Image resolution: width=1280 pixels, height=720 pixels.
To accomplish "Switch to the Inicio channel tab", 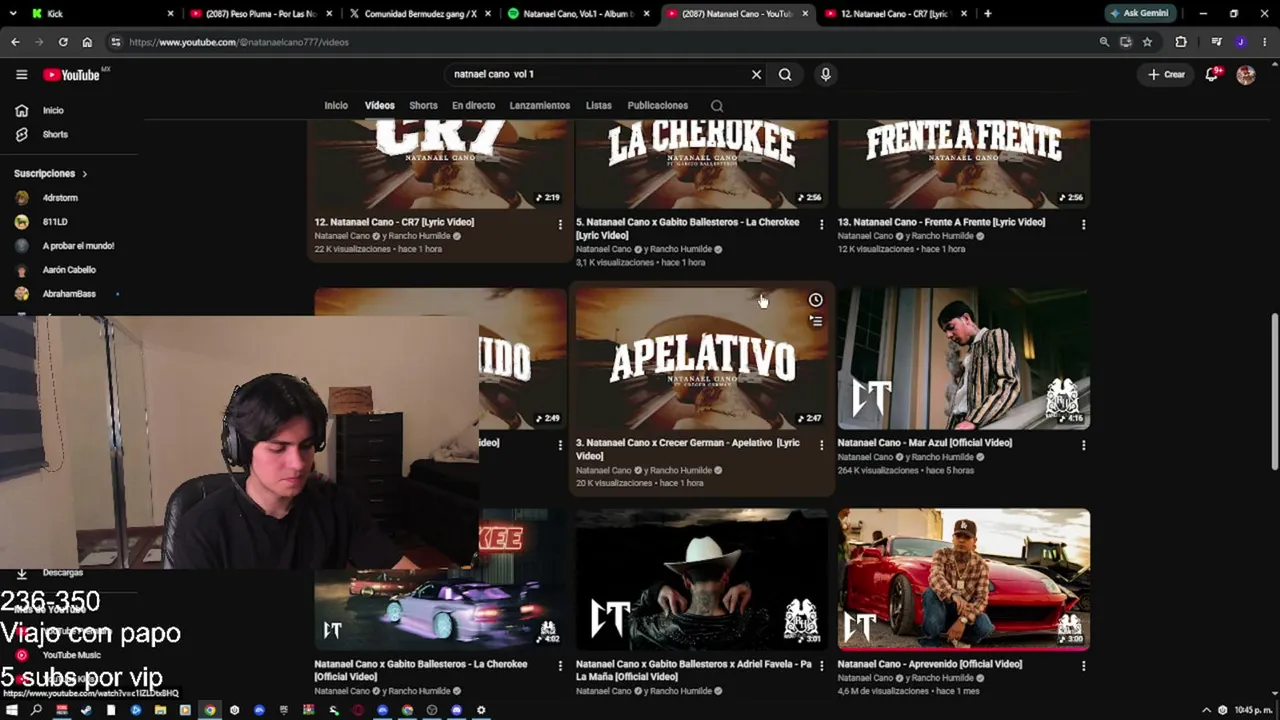I will pyautogui.click(x=336, y=105).
